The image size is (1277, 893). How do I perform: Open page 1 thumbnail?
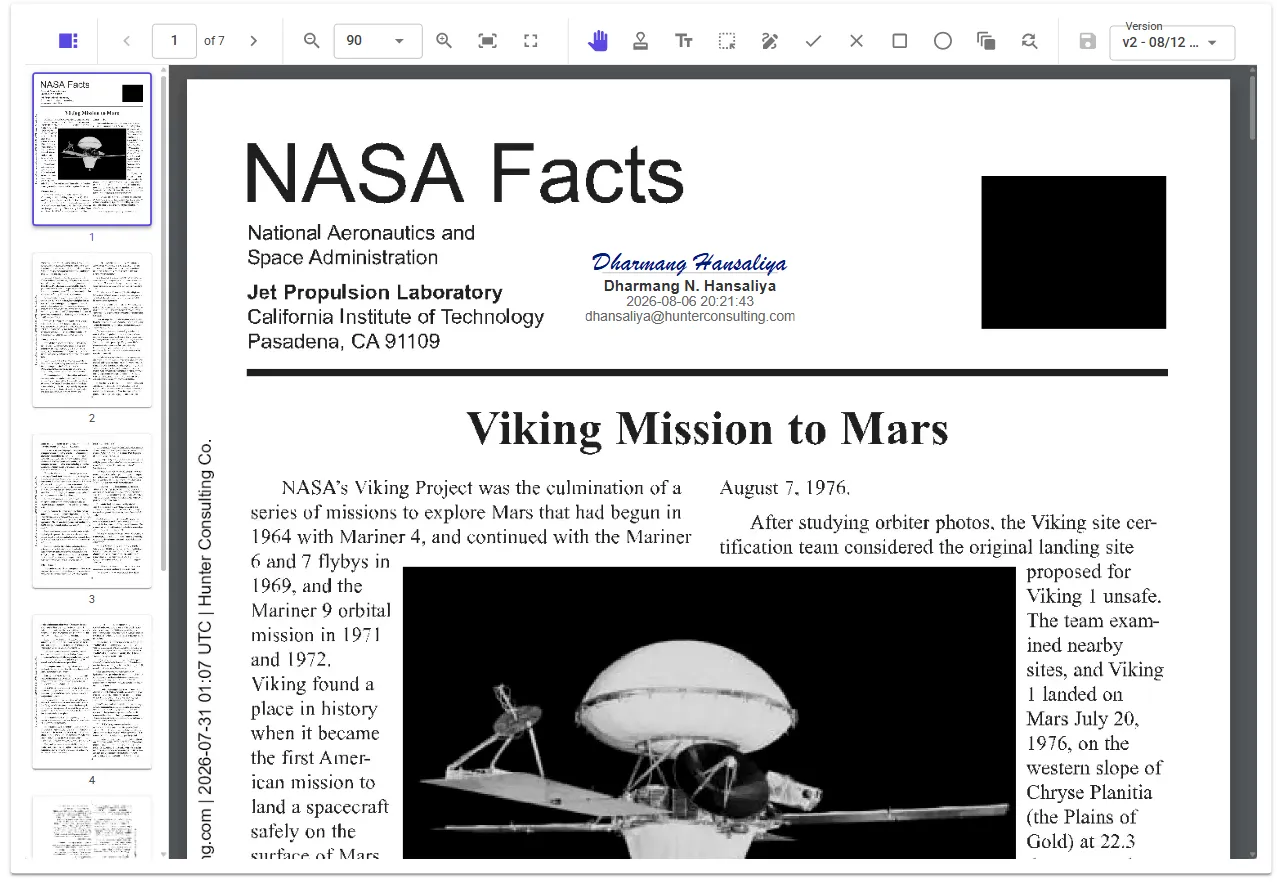coord(92,149)
